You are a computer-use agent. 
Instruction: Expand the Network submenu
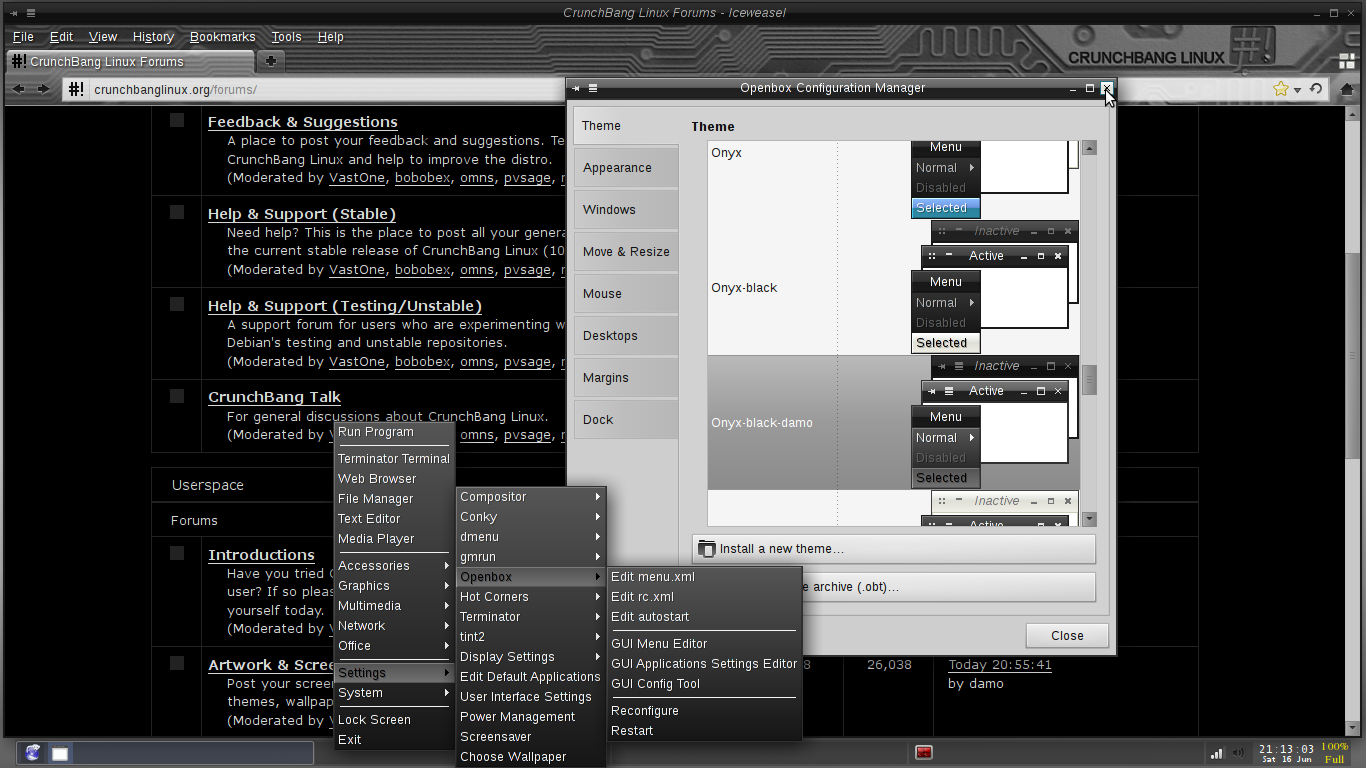(394, 626)
